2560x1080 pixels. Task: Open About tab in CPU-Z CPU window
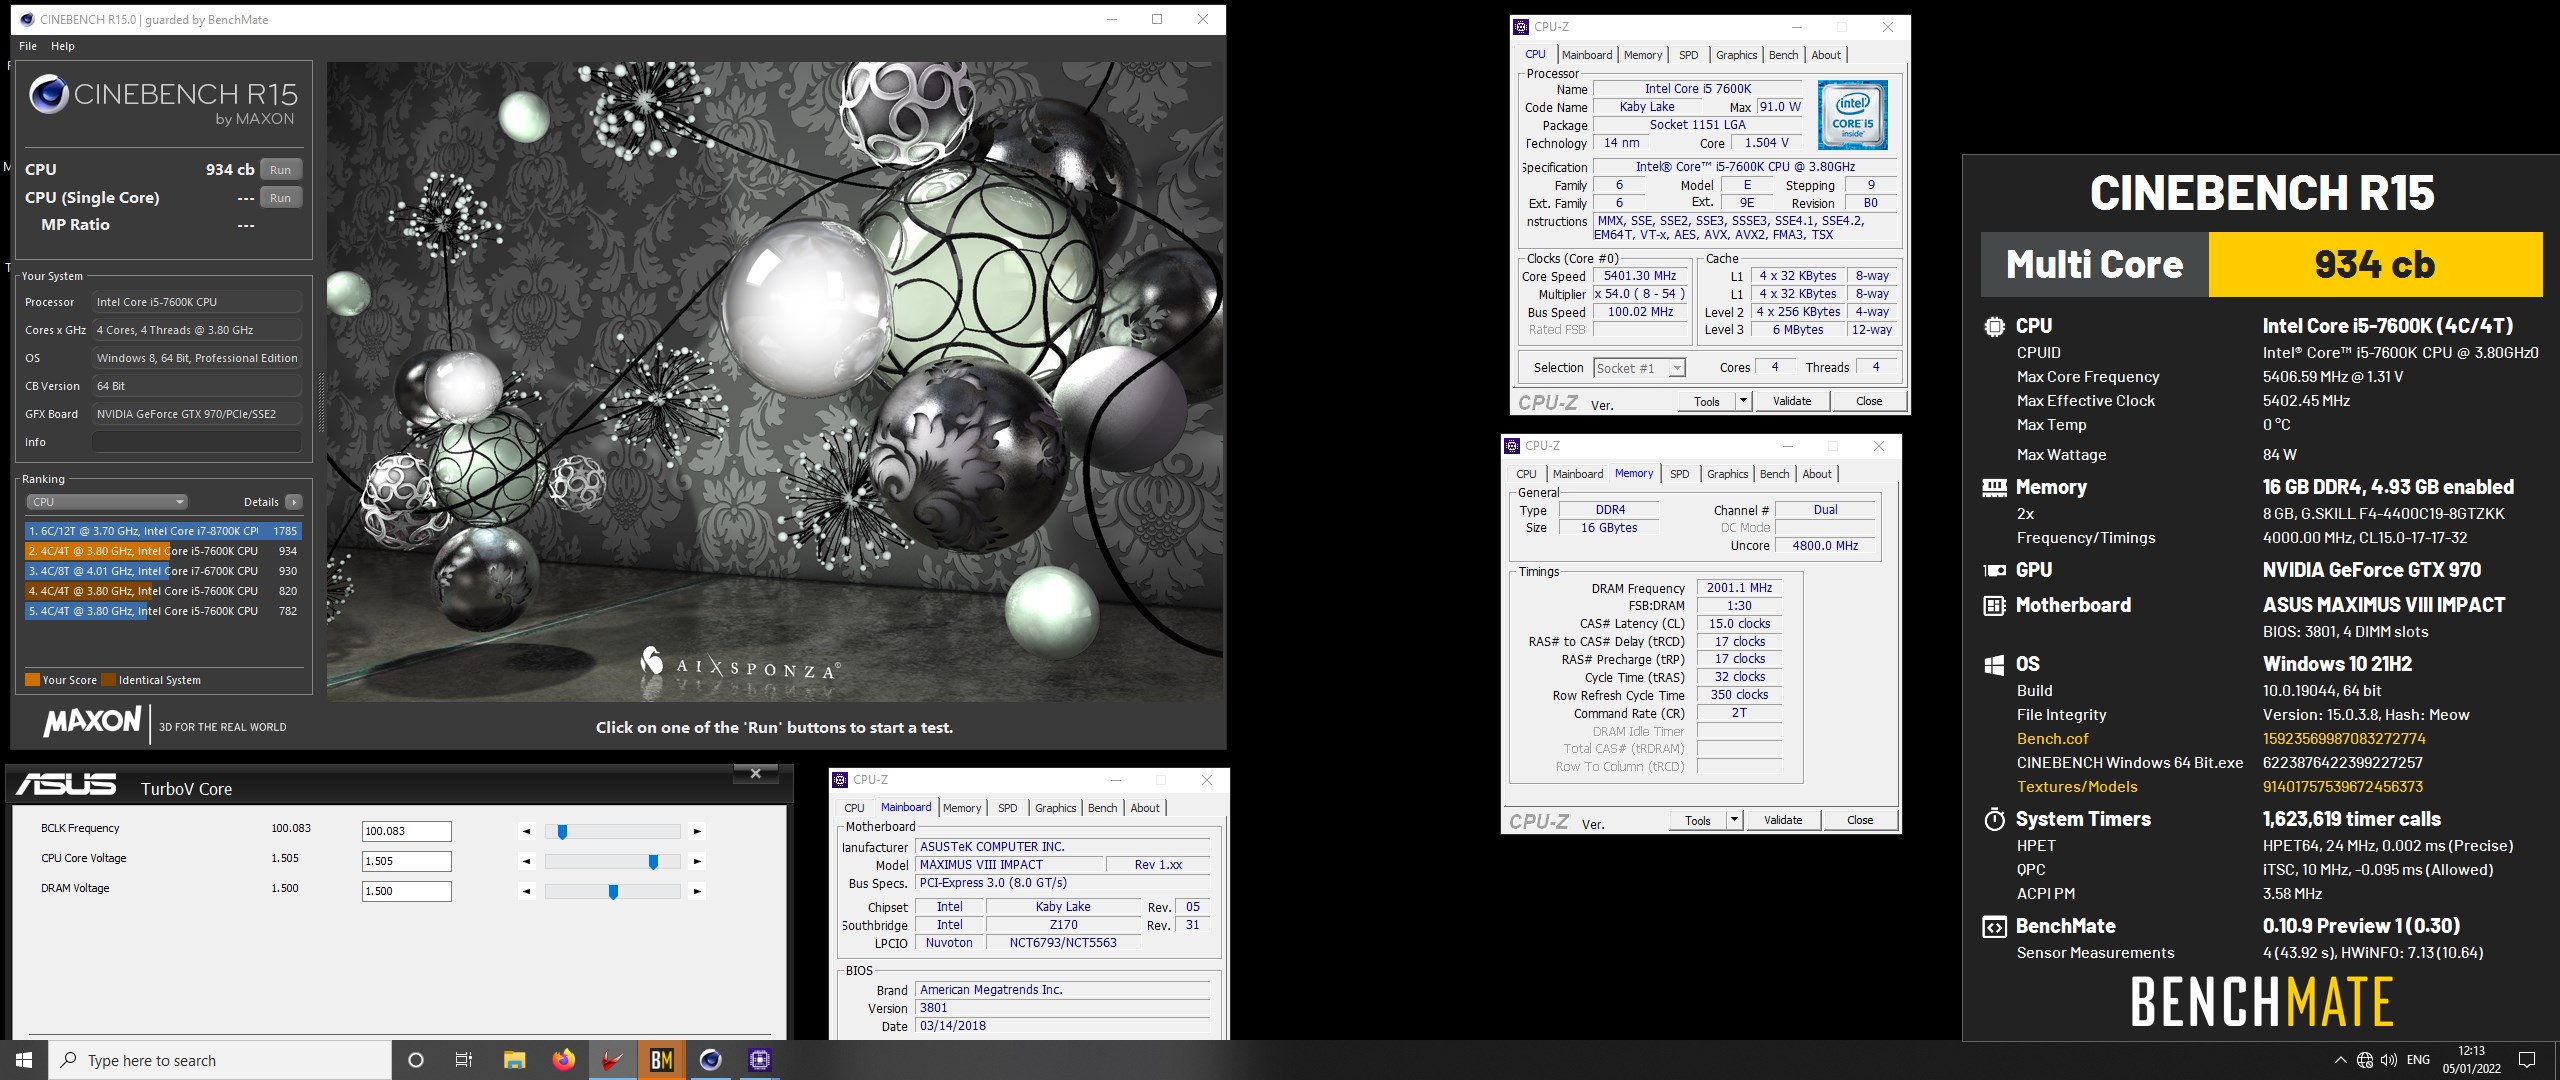(1826, 55)
